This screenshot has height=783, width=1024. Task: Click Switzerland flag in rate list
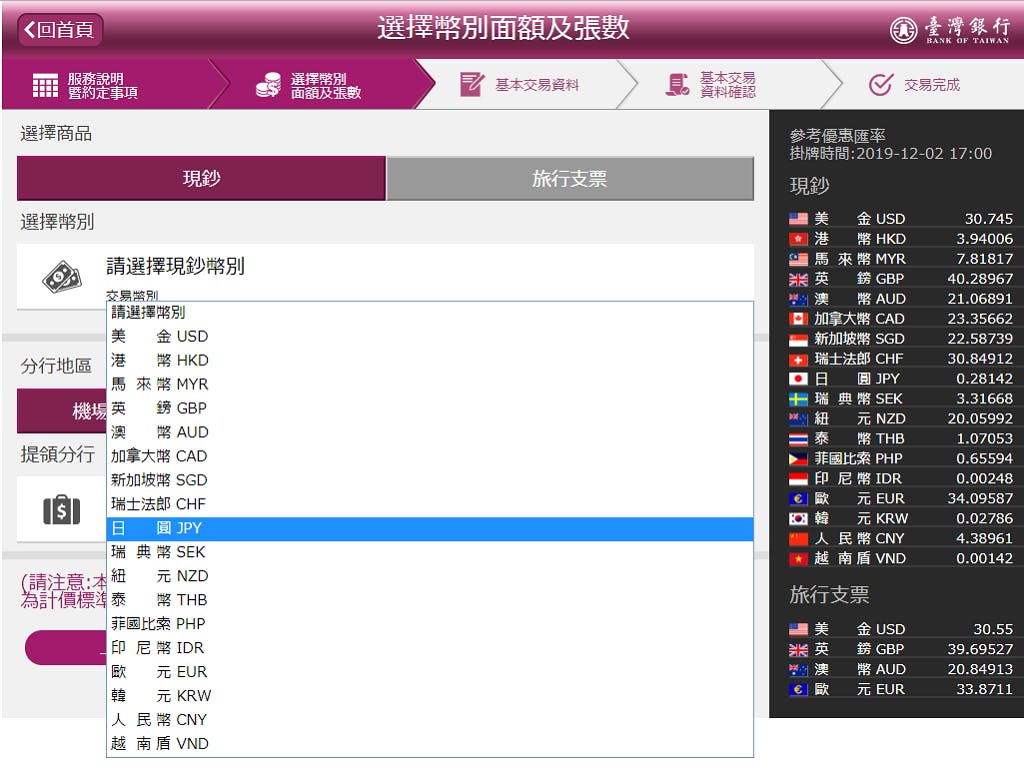point(798,359)
